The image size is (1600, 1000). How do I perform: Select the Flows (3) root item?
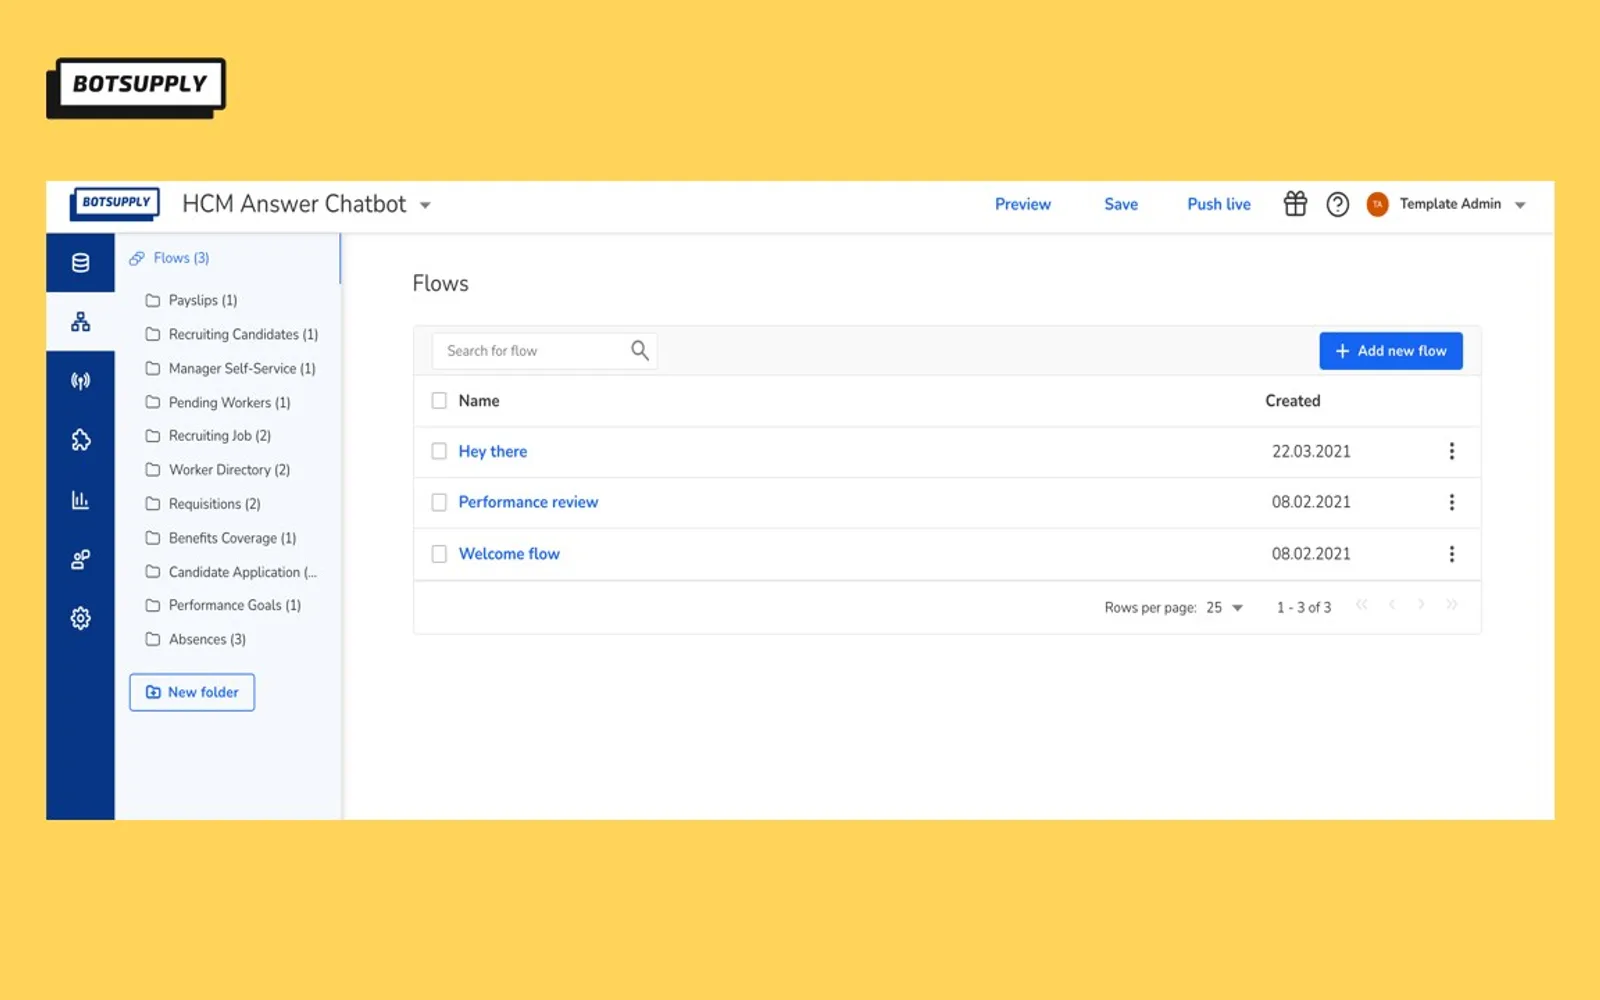pos(170,258)
